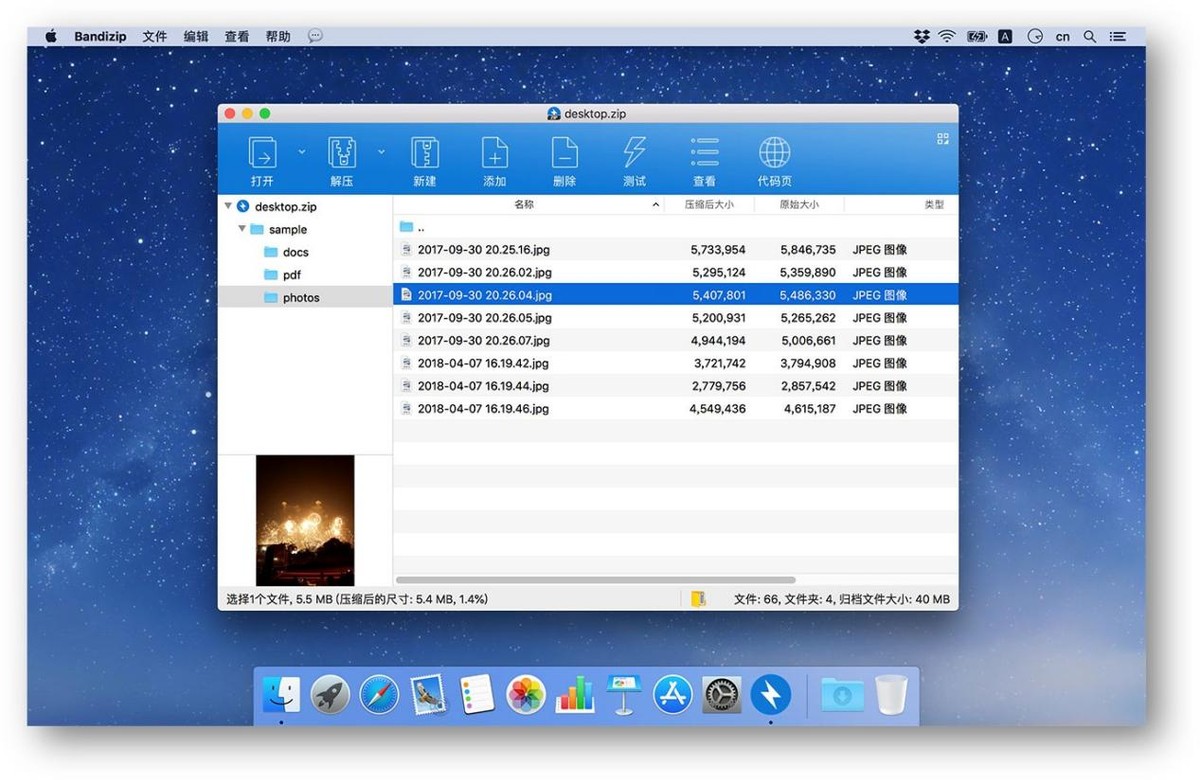Click the horizontal scrollbar in file list
Viewport: 1200px width, 780px height.
click(x=596, y=580)
